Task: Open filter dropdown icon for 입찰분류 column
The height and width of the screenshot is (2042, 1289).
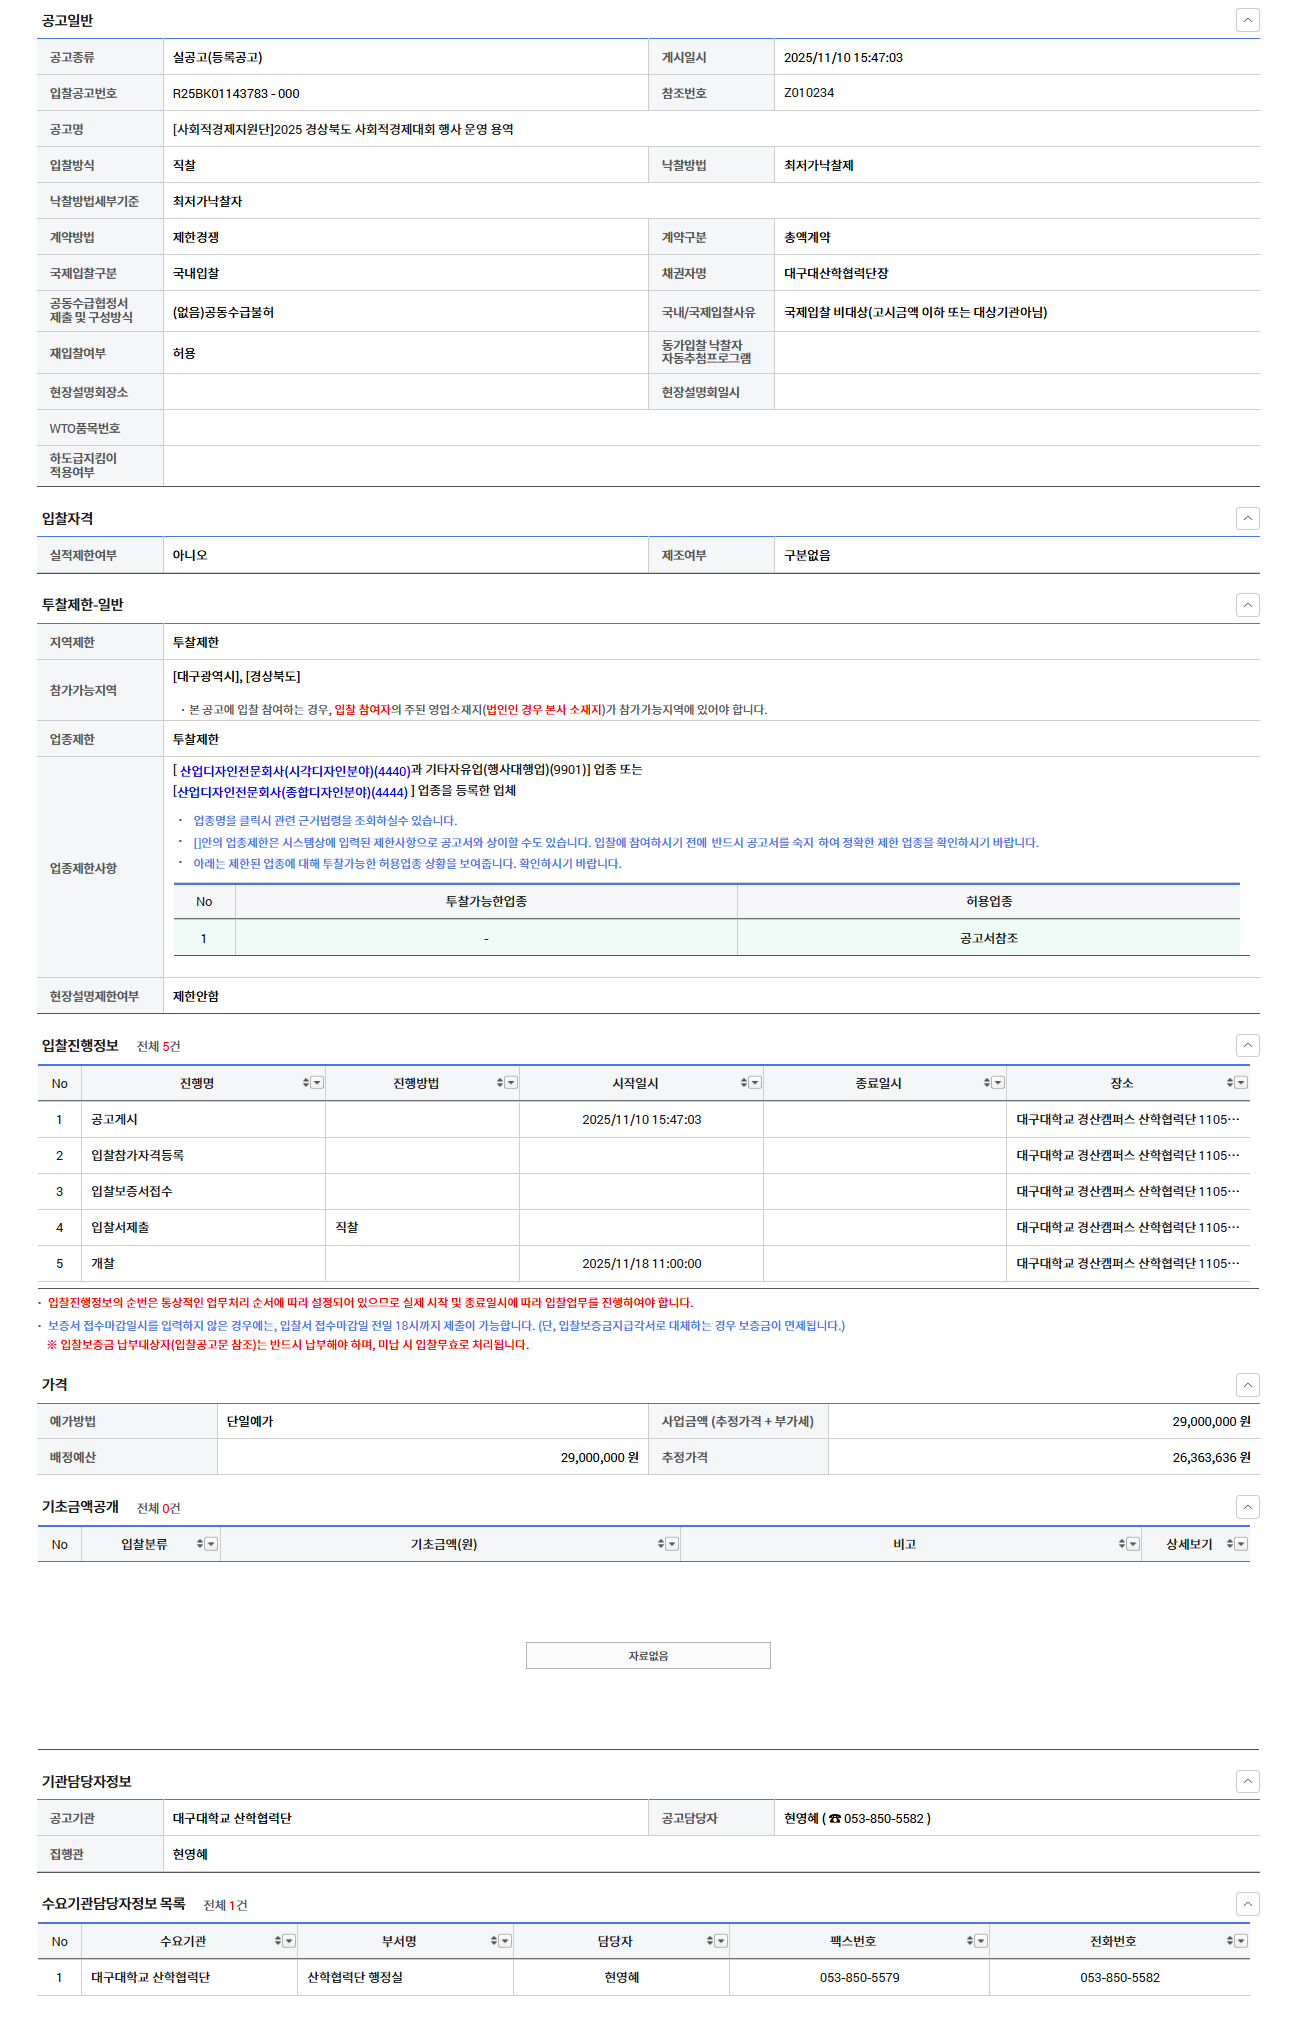Action: click(x=211, y=1544)
